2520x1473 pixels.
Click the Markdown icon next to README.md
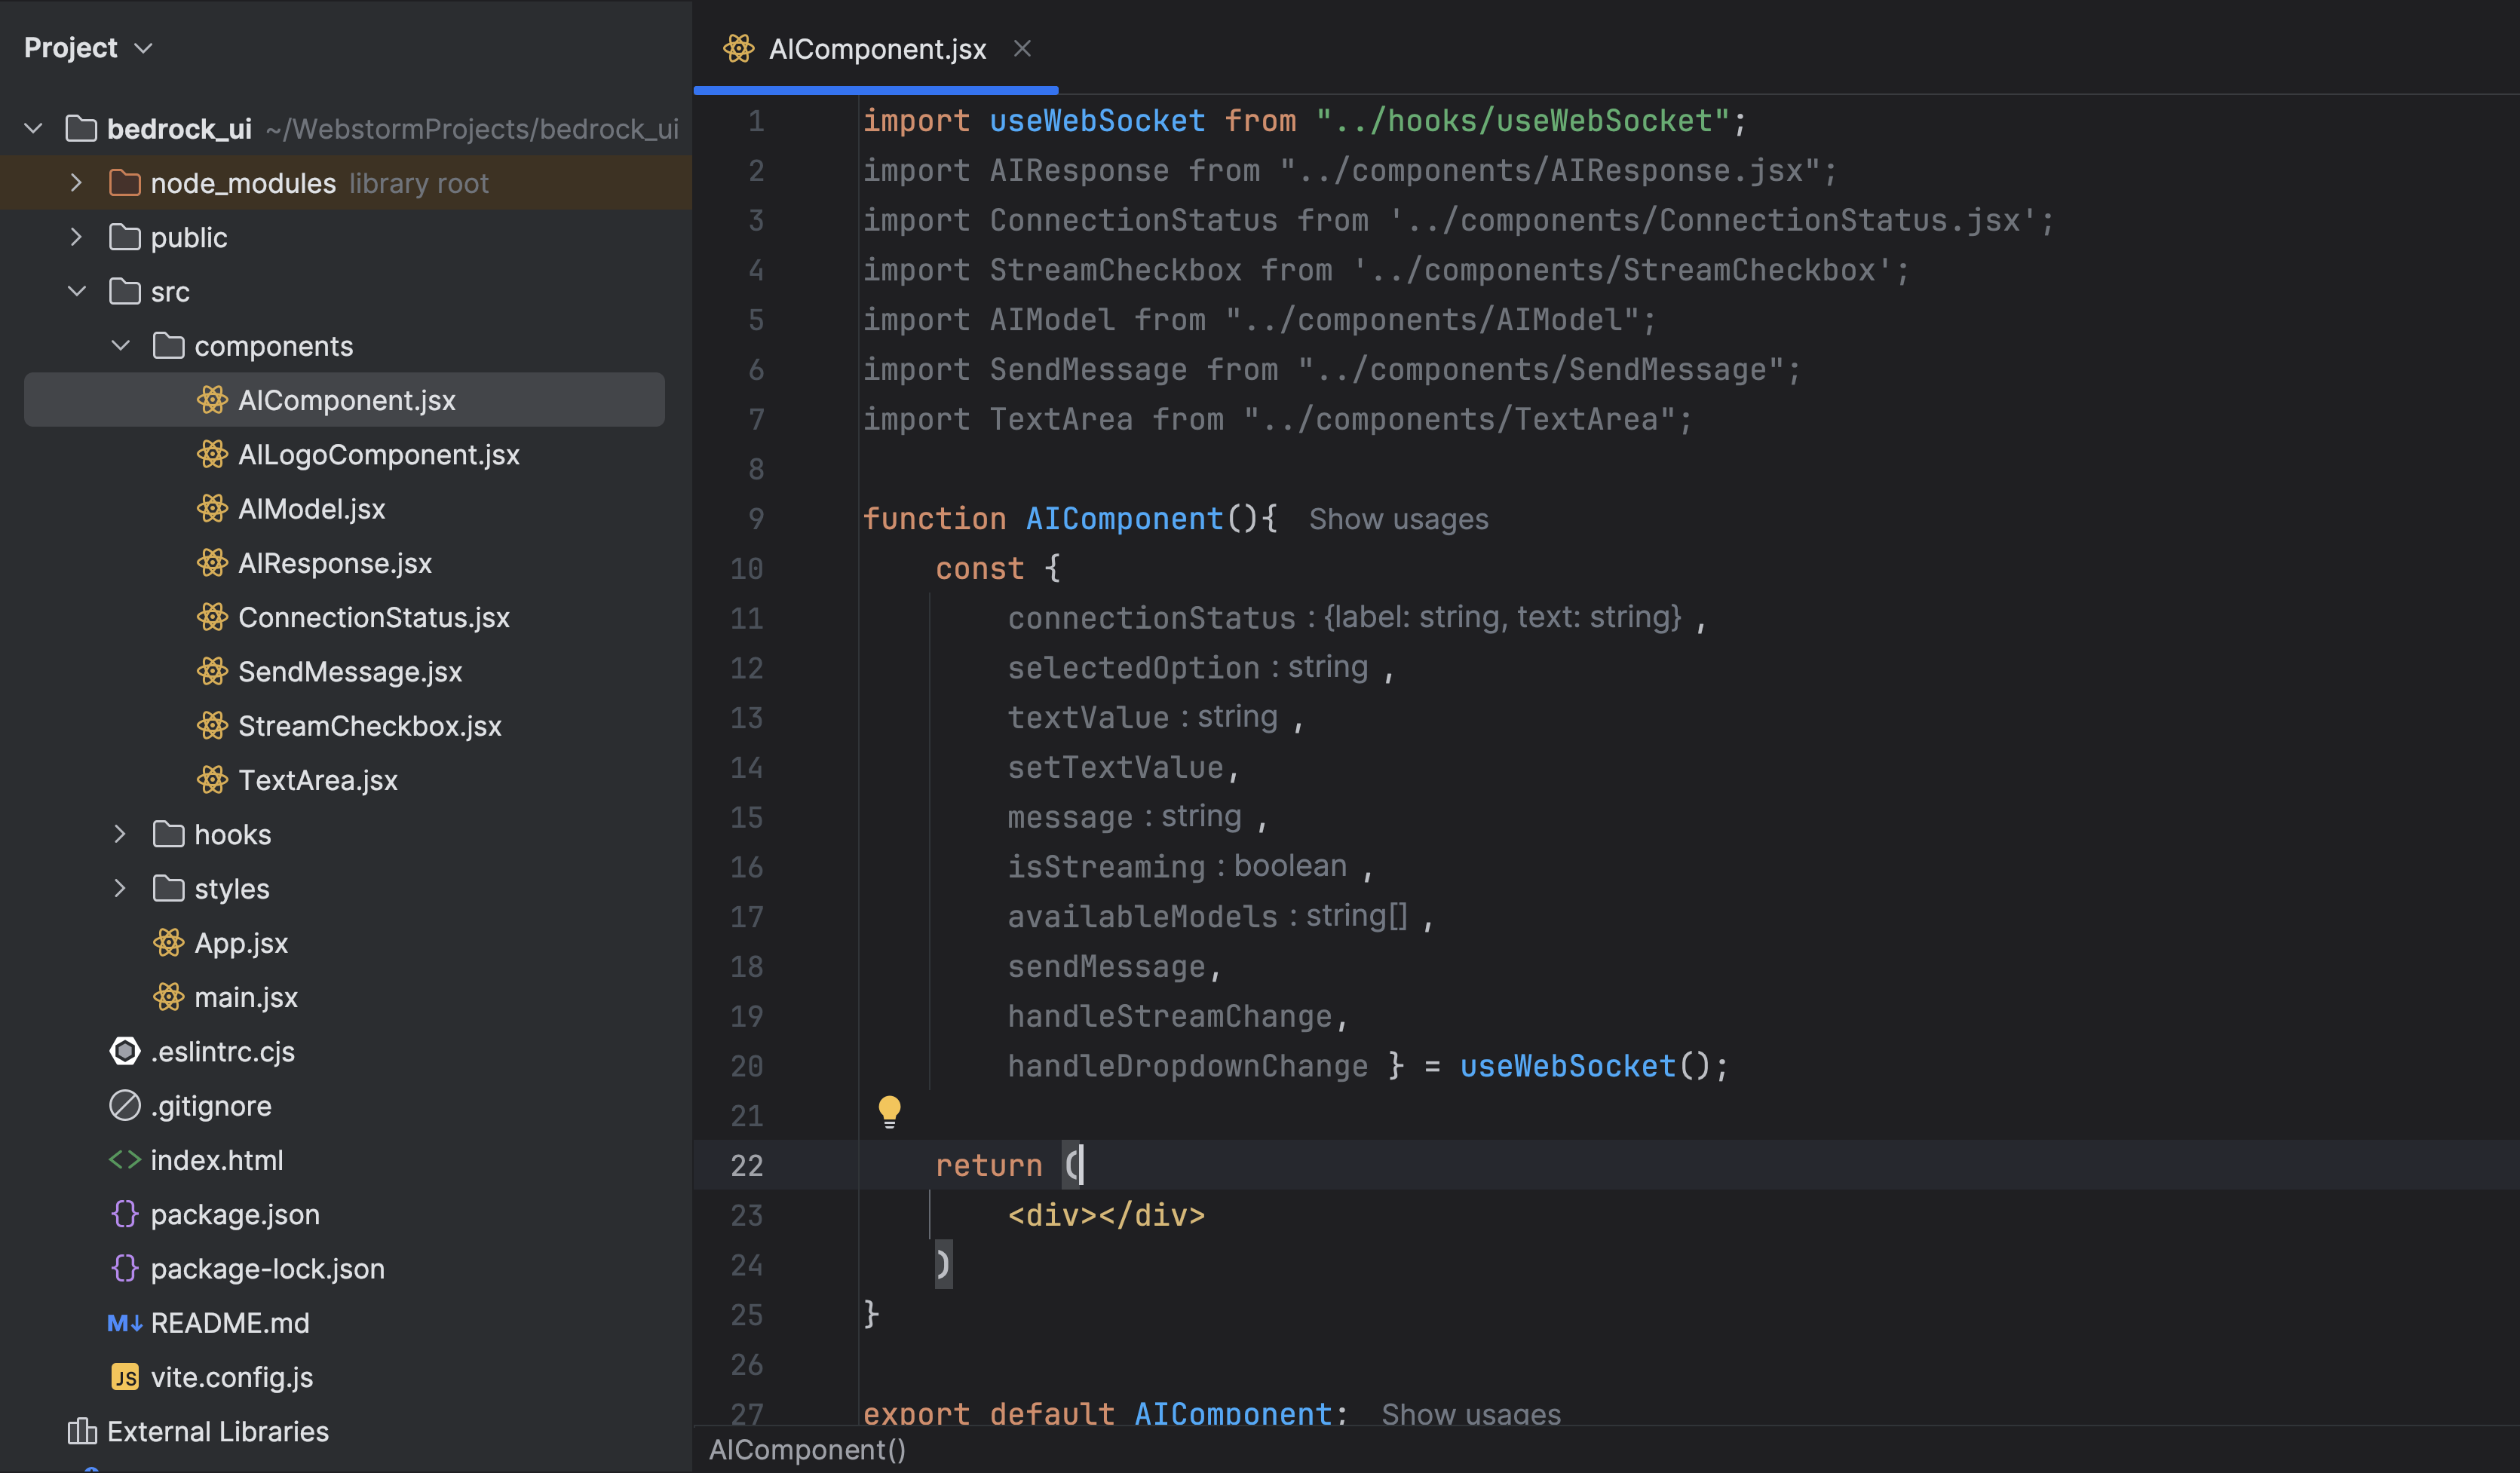pyautogui.click(x=124, y=1323)
